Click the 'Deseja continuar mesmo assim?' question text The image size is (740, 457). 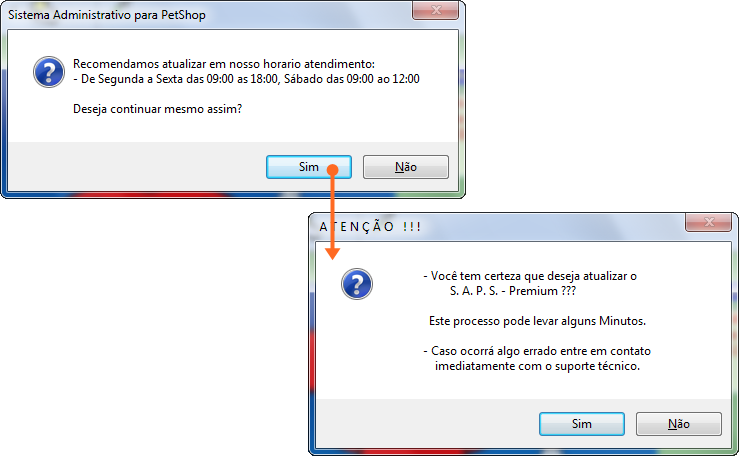157,109
